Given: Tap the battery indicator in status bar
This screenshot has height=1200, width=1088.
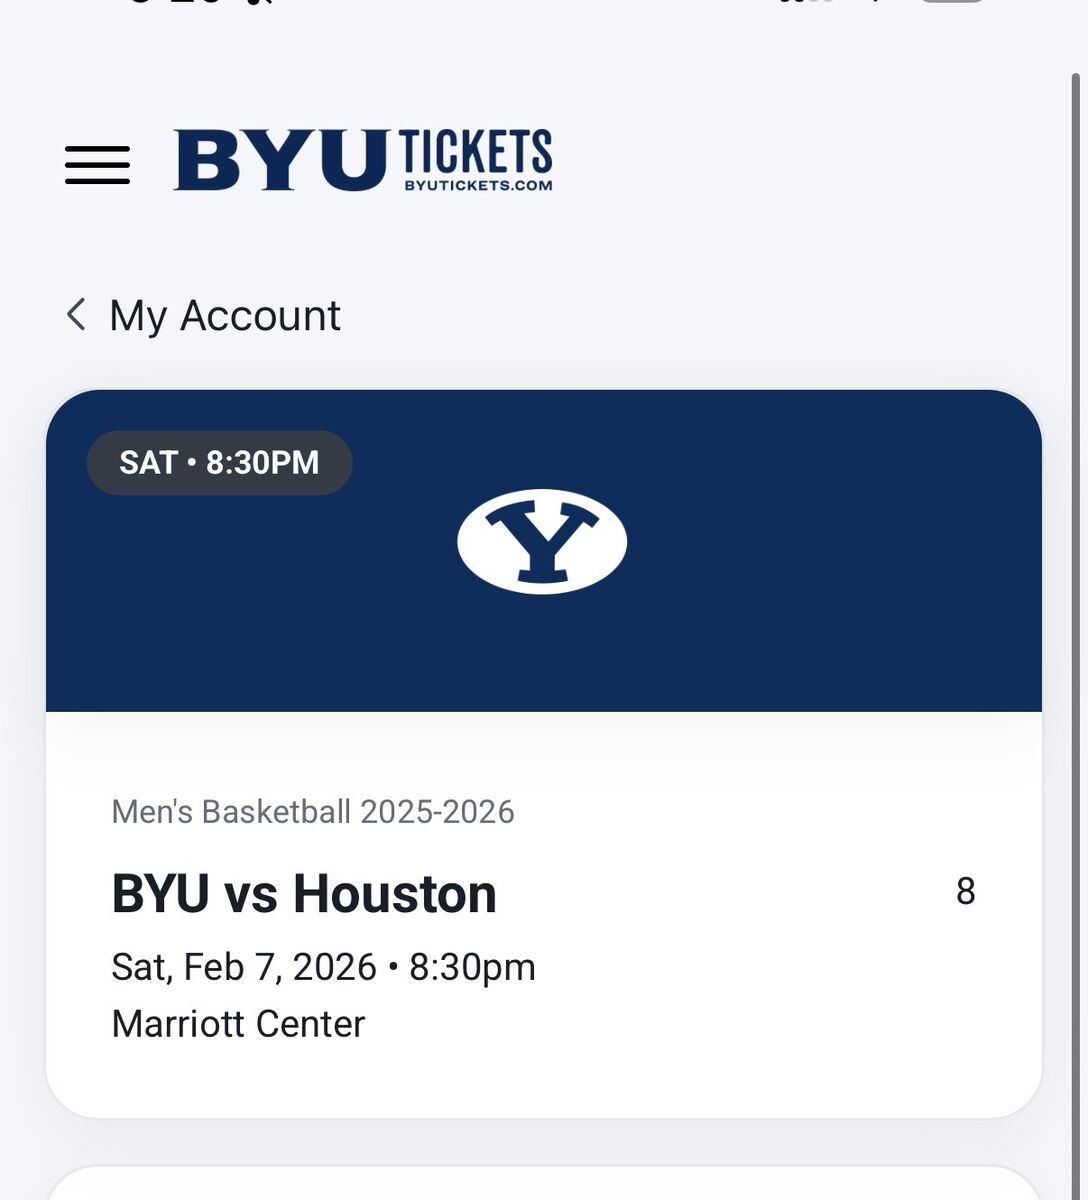Looking at the screenshot, I should [950, 2].
